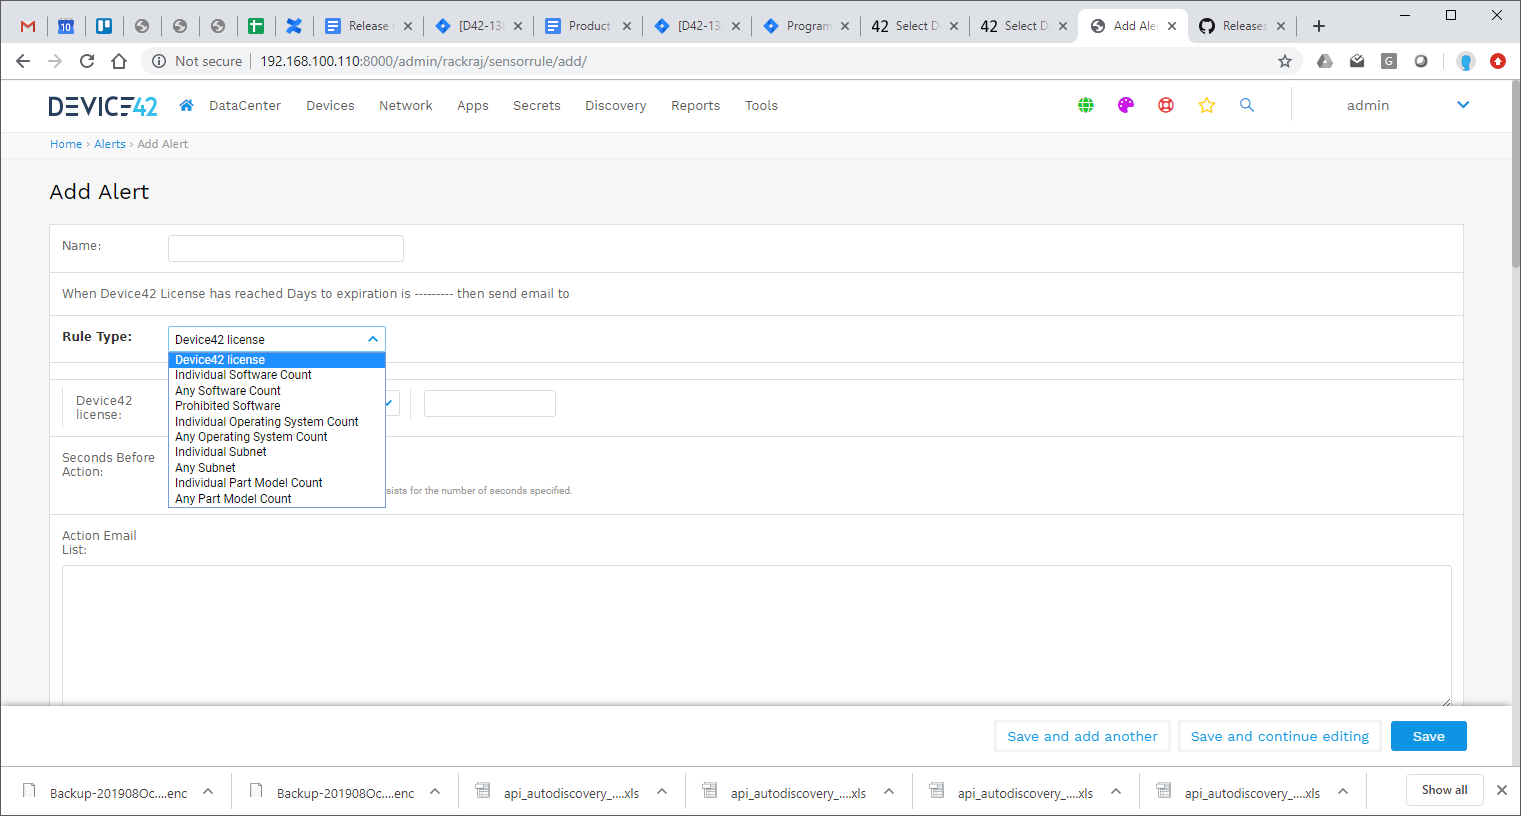Uncheck the Device42 license checkbox
Image resolution: width=1521 pixels, height=816 pixels.
click(388, 402)
